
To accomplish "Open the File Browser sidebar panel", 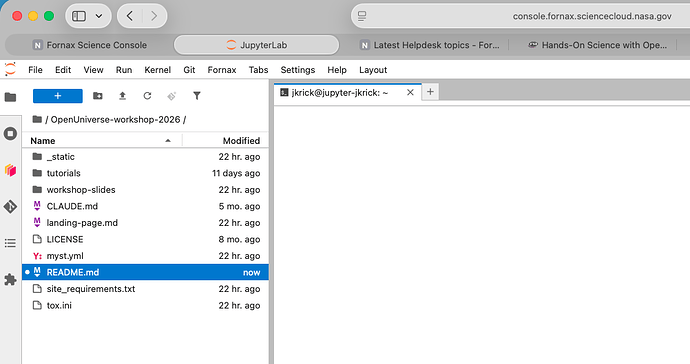I will point(11,97).
